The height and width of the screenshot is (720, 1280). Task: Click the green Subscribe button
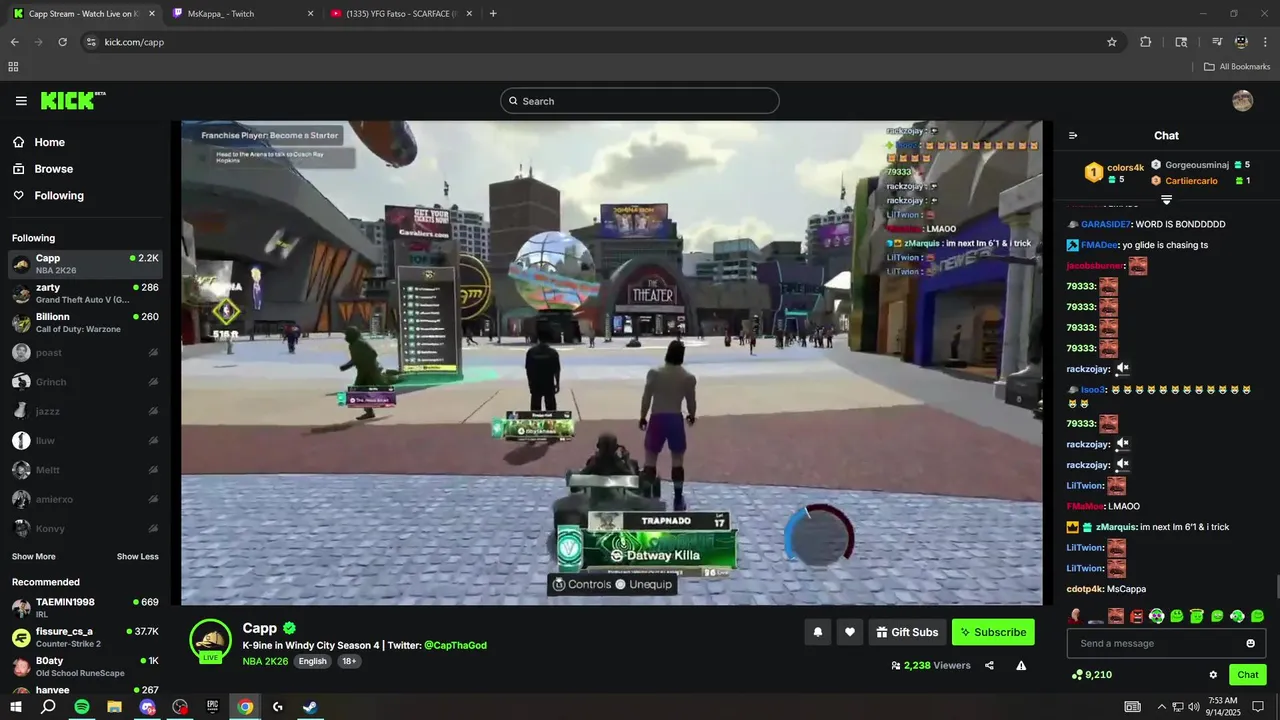click(993, 632)
